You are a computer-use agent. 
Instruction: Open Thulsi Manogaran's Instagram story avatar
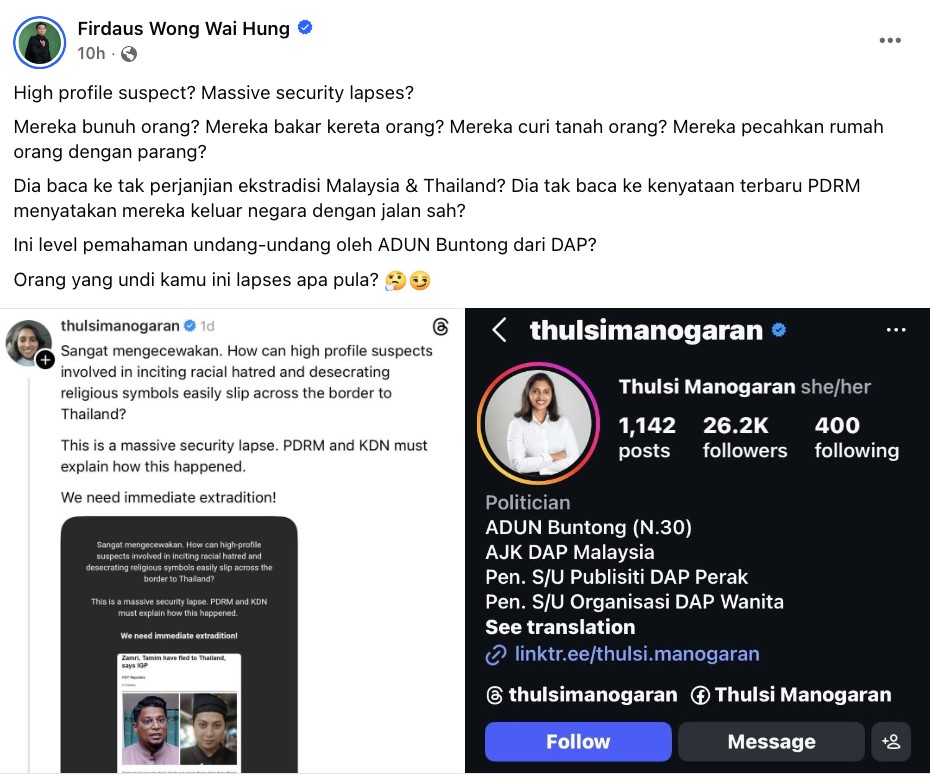tap(539, 424)
